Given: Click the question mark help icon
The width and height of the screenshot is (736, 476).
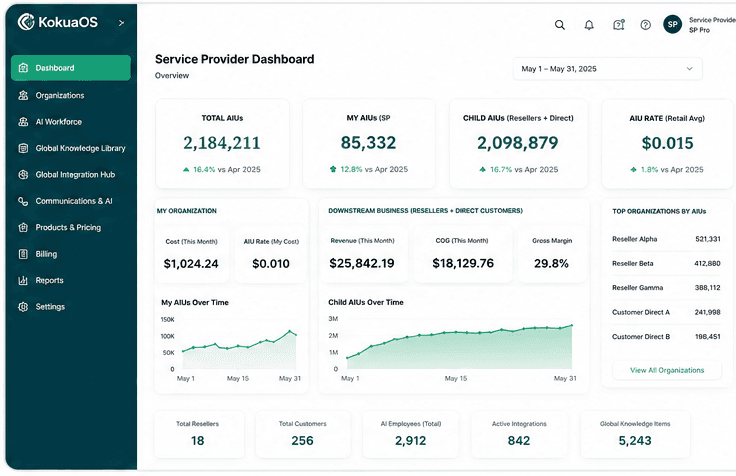Looking at the screenshot, I should coord(645,25).
